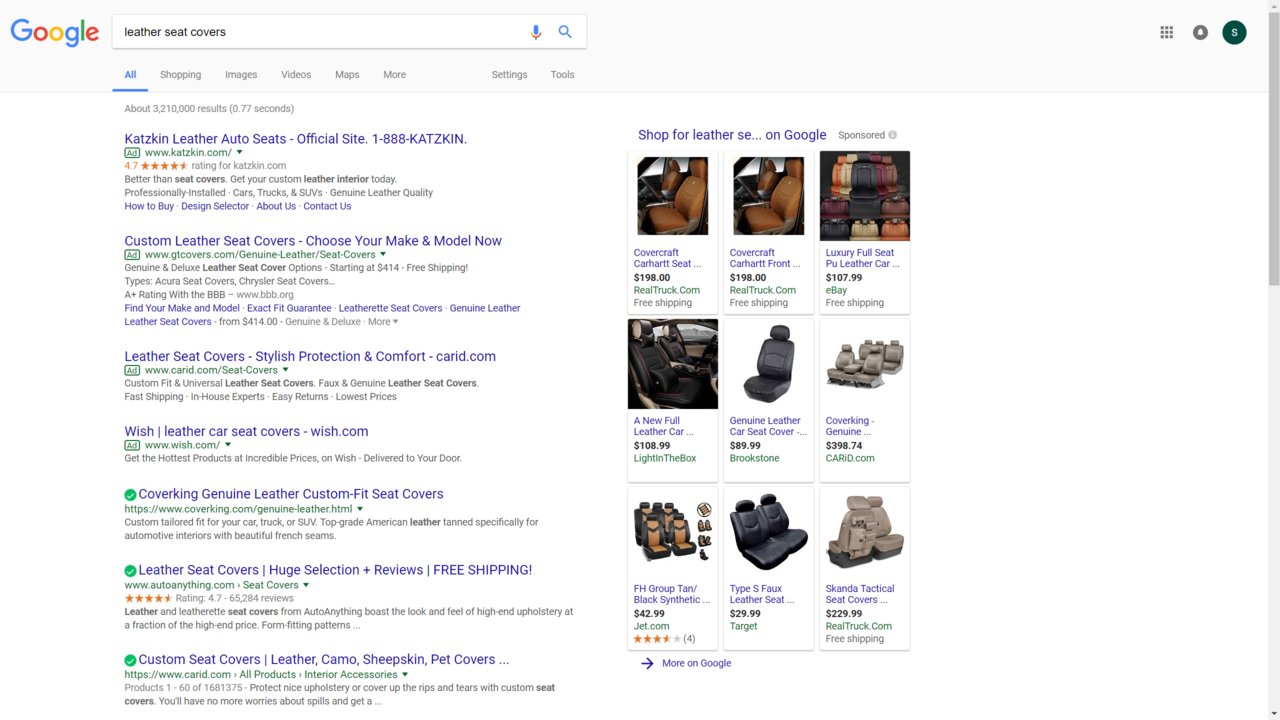Start voice search with microphone icon
Viewport: 1280px width, 720px height.
(536, 32)
